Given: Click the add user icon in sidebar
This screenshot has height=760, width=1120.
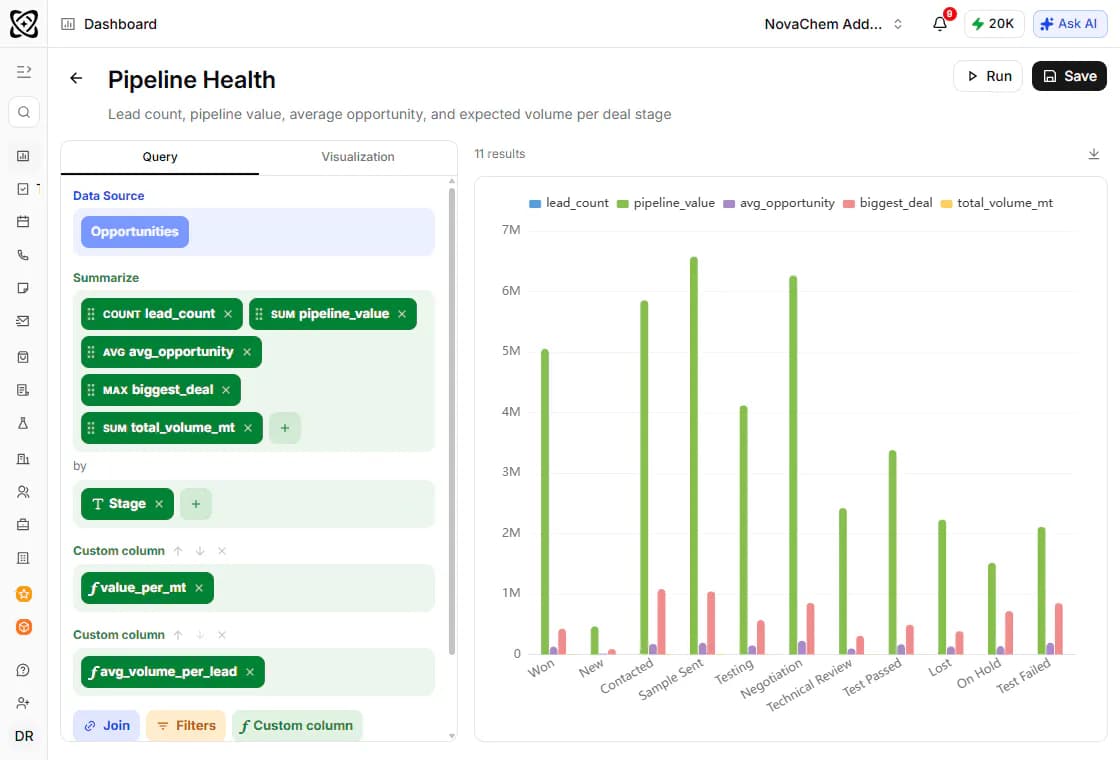Looking at the screenshot, I should coord(23,703).
